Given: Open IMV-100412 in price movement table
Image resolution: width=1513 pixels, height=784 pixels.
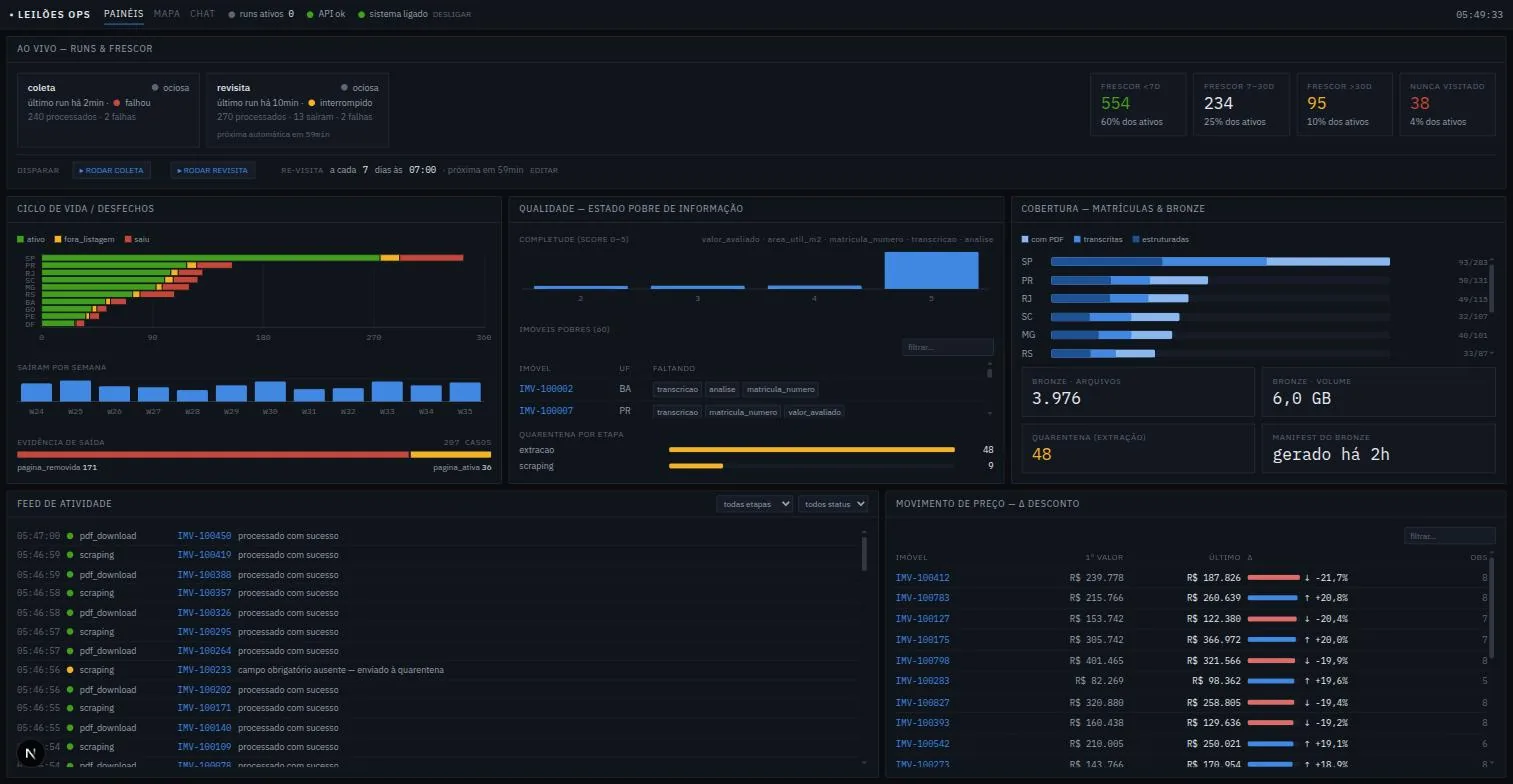Looking at the screenshot, I should coord(922,578).
